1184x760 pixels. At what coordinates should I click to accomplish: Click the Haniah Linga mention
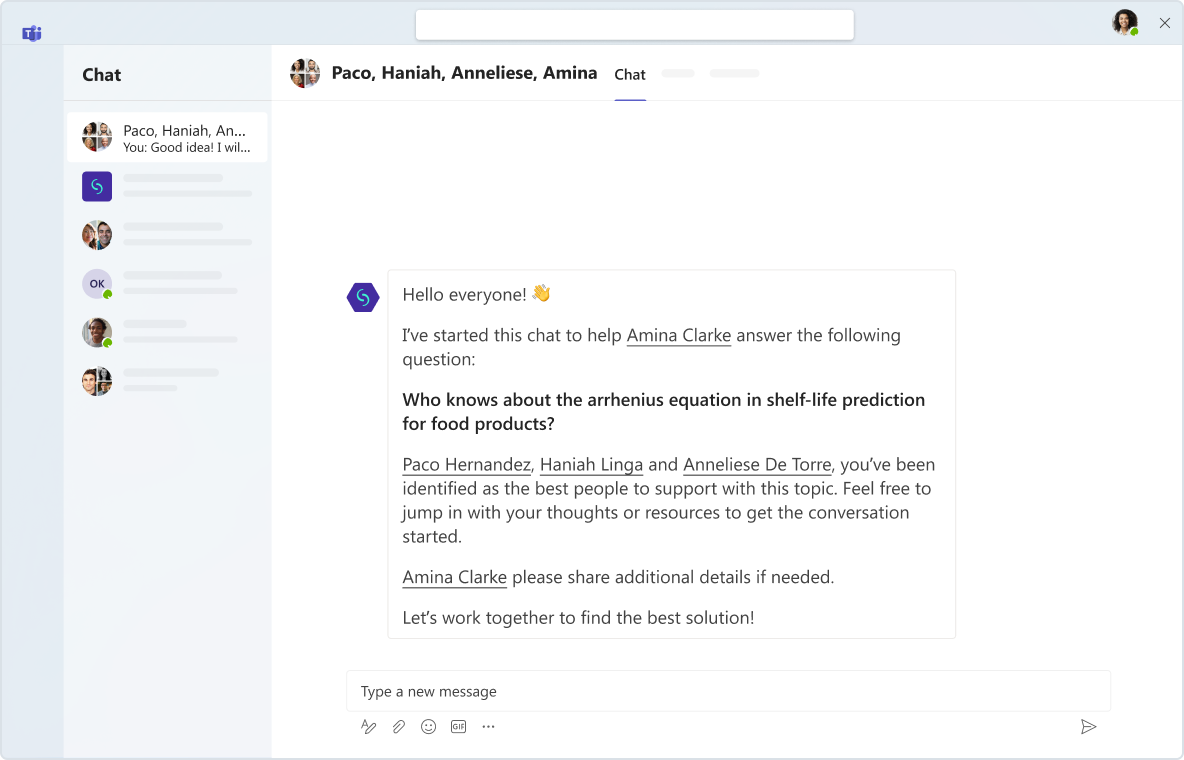(x=591, y=465)
